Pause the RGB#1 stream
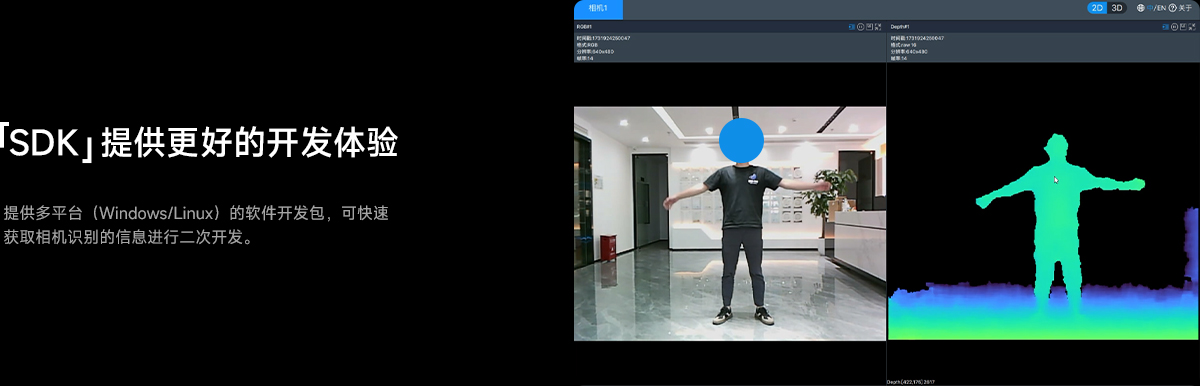This screenshot has height=386, width=1200. point(860,27)
